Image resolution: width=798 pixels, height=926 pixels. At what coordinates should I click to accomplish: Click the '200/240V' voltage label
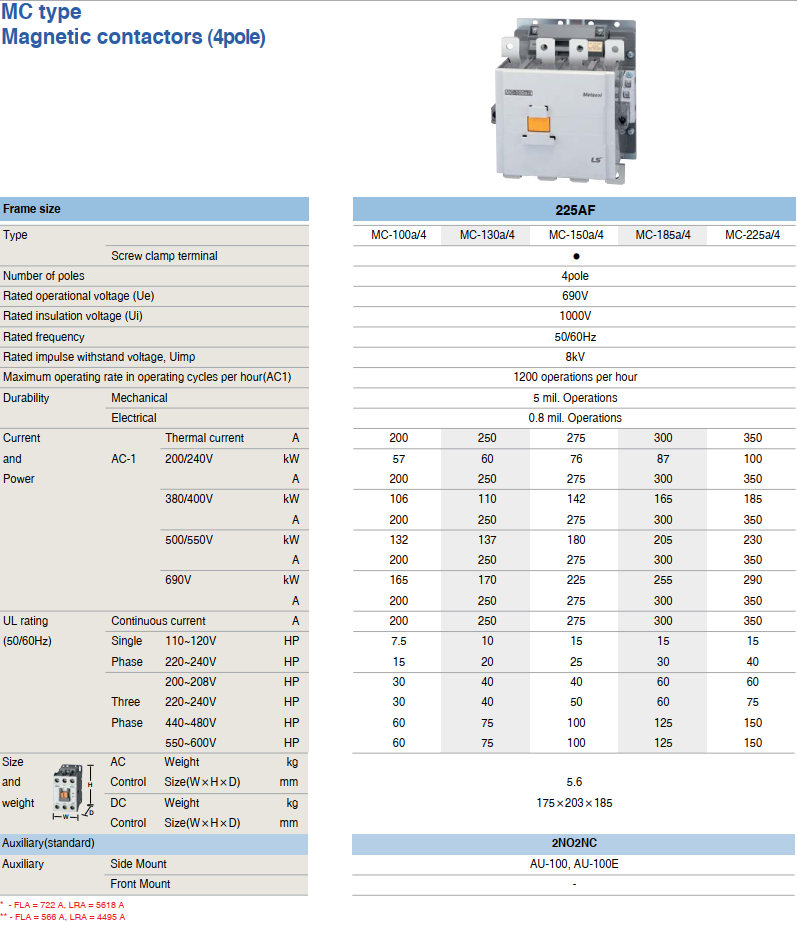pos(189,459)
